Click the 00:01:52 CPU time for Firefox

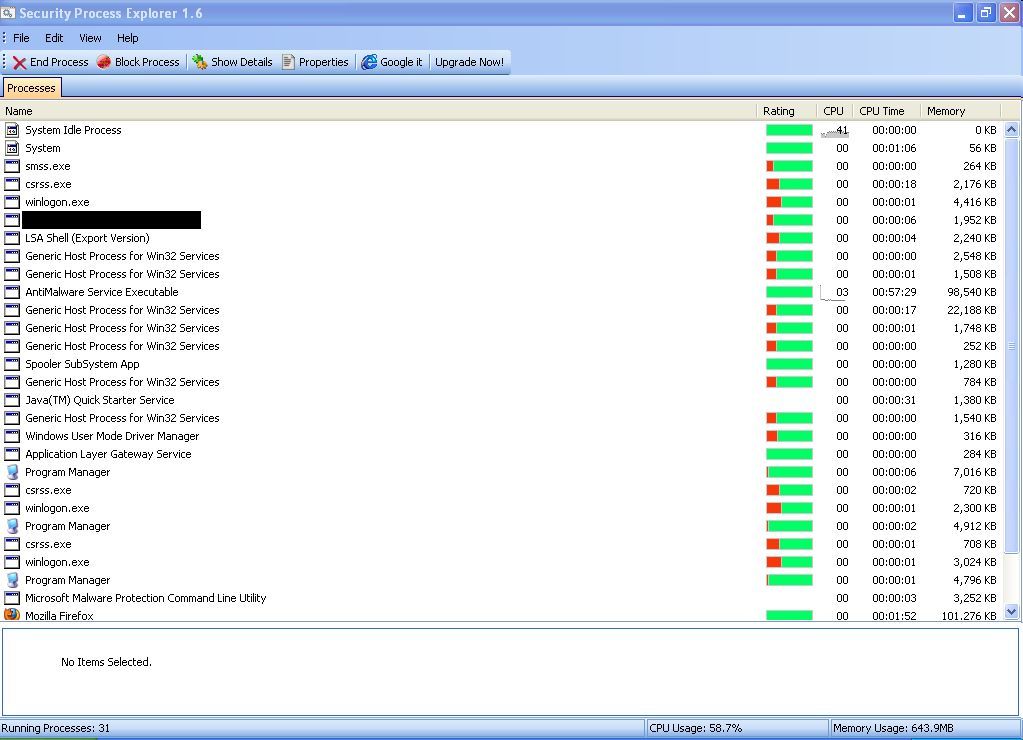894,615
